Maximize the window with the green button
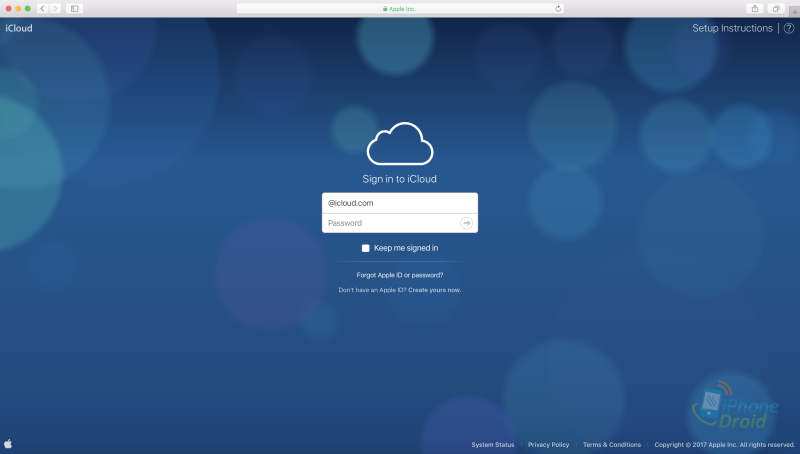 28,9
